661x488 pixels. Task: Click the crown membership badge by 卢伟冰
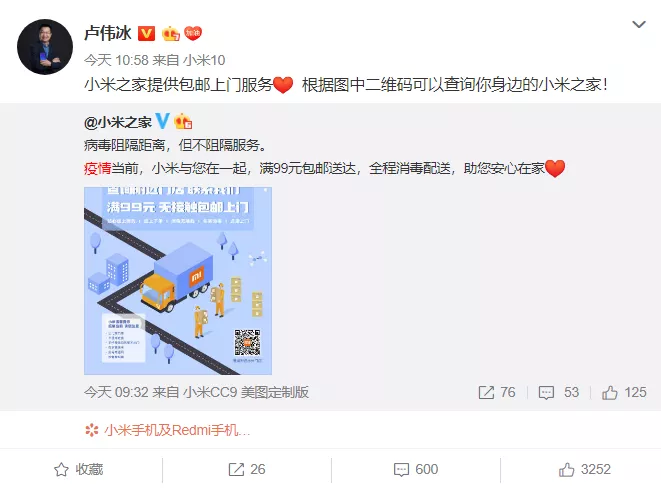(x=171, y=33)
